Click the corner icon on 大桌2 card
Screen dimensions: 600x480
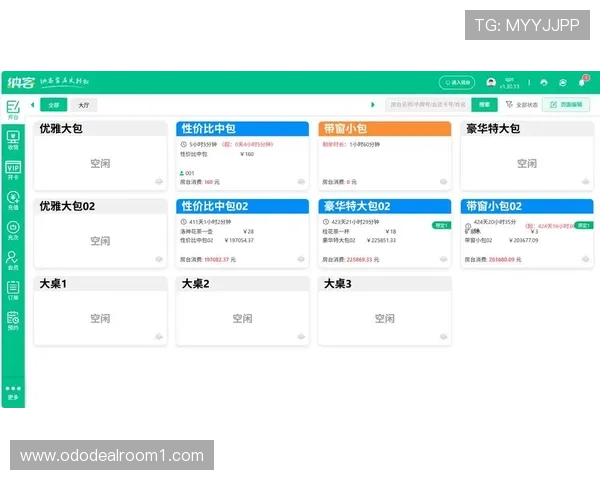click(301, 337)
